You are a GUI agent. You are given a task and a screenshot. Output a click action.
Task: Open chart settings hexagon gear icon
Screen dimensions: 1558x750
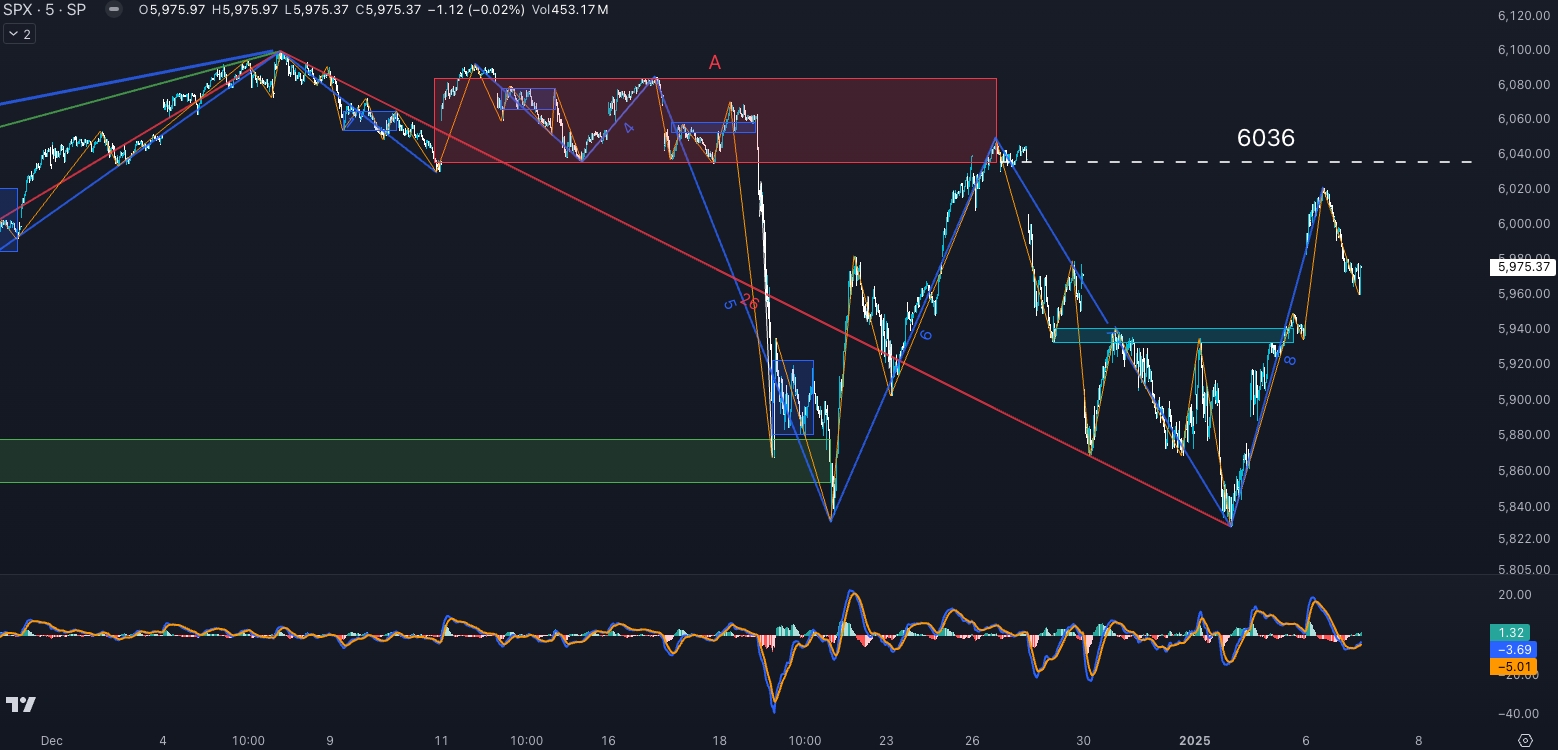(x=1525, y=740)
